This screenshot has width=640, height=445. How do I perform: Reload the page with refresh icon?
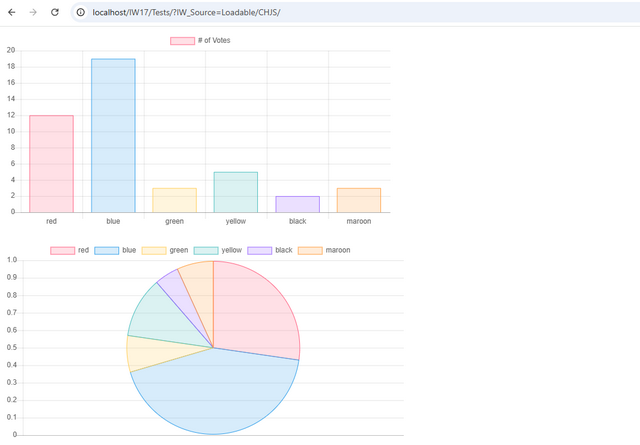(x=55, y=12)
